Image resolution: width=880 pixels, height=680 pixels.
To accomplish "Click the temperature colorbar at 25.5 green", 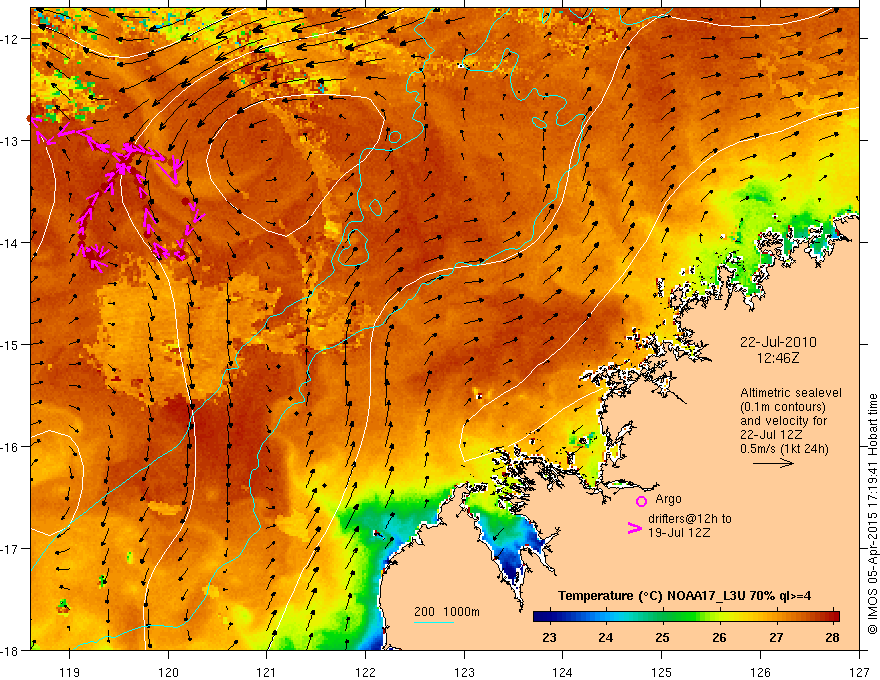I will [691, 616].
